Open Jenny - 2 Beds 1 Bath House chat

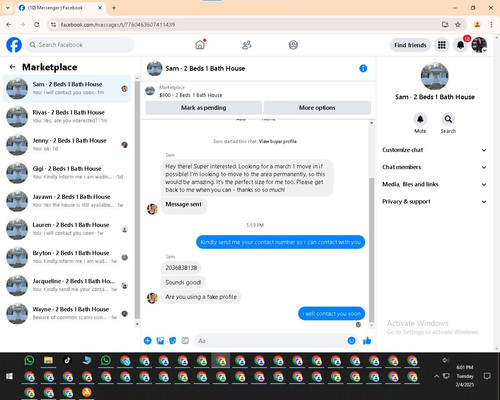tap(67, 145)
